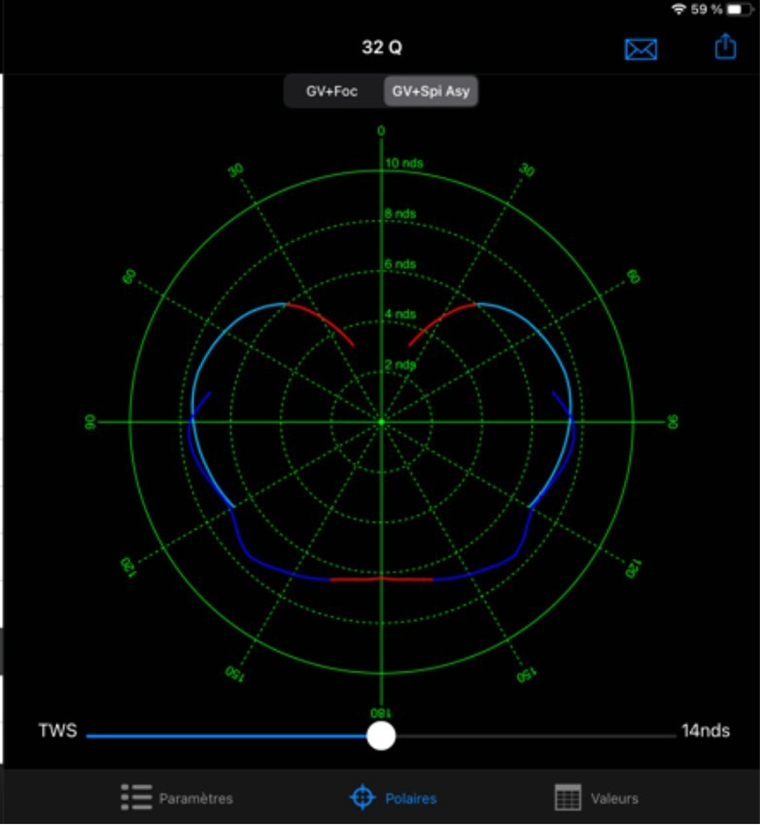
Task: Tap the 180 degree axis label
Action: point(381,713)
